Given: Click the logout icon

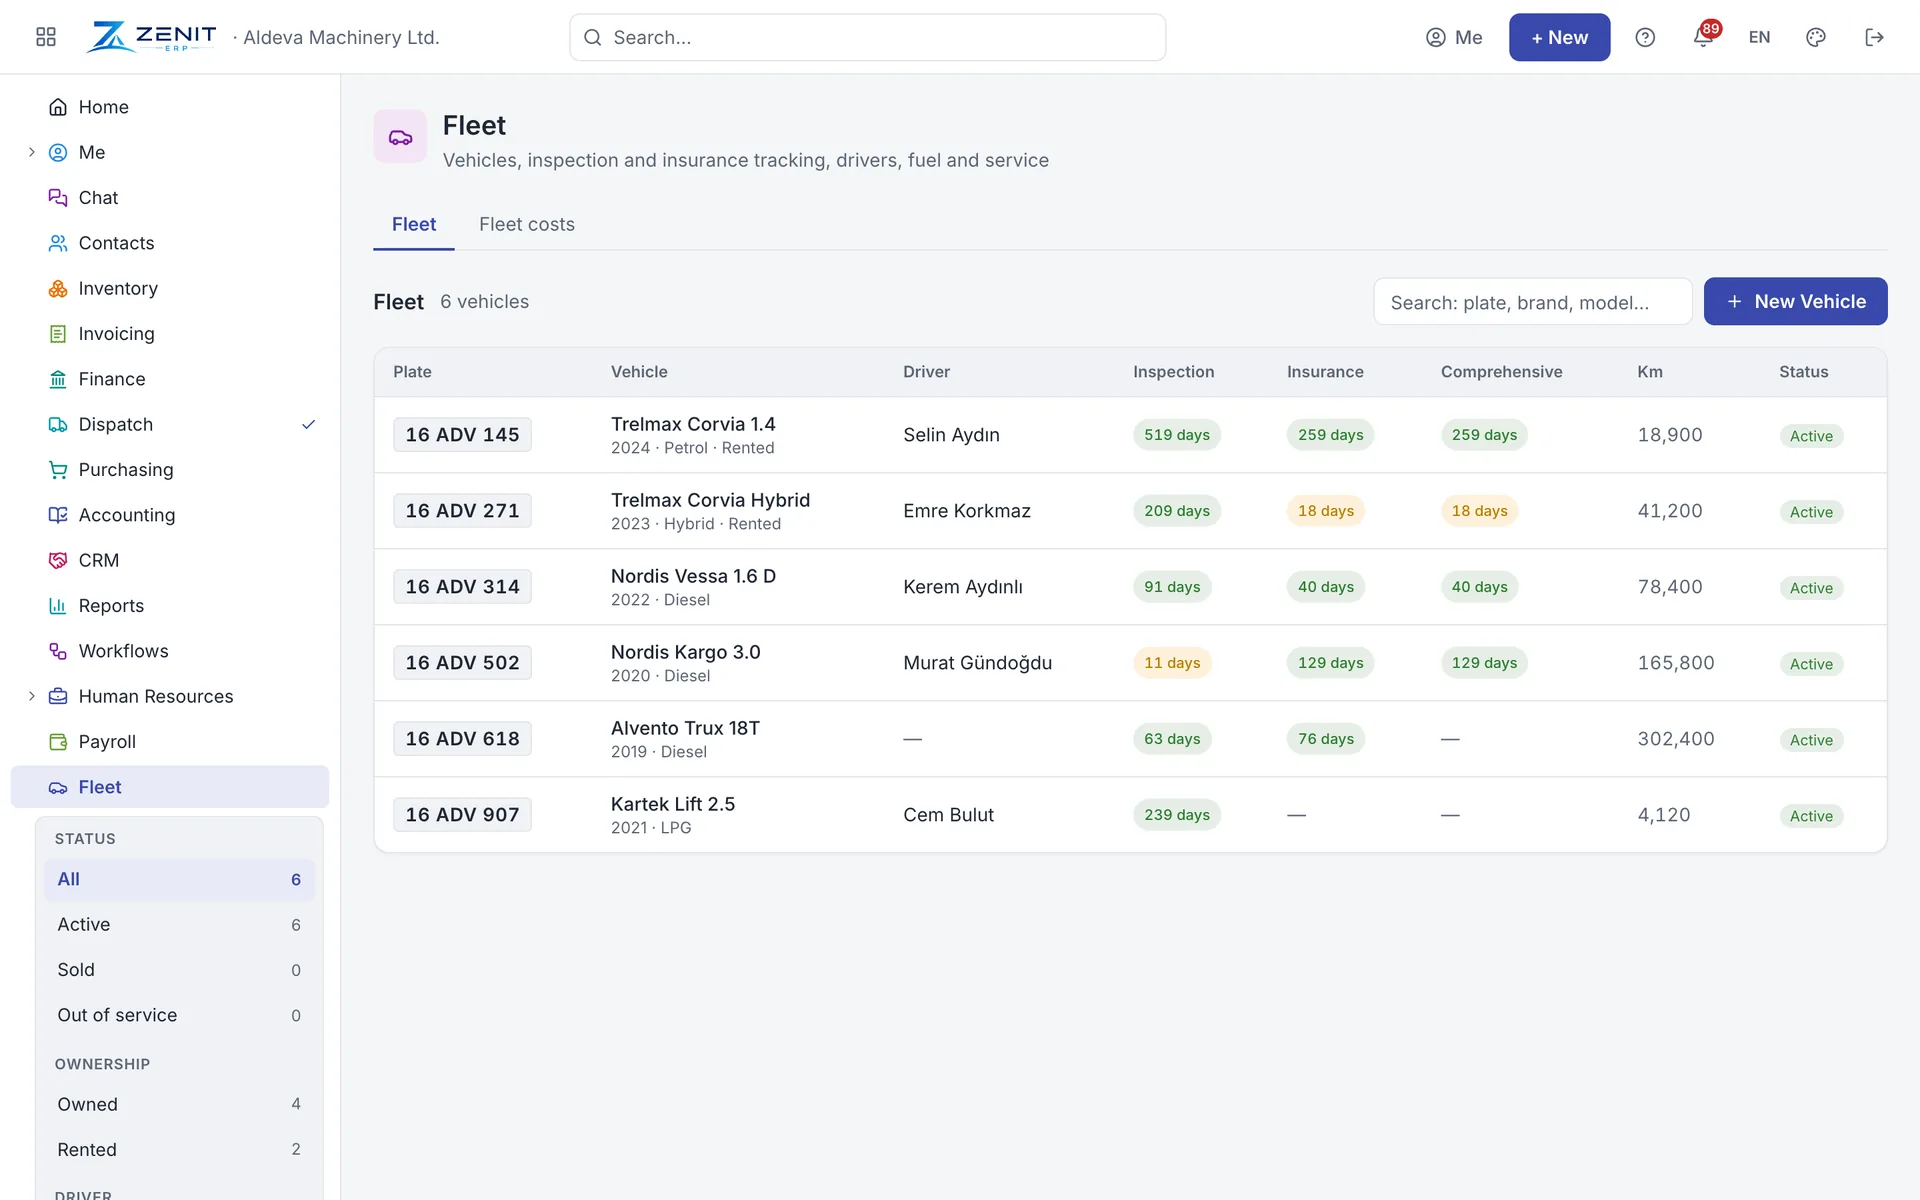Looking at the screenshot, I should coord(1874,37).
